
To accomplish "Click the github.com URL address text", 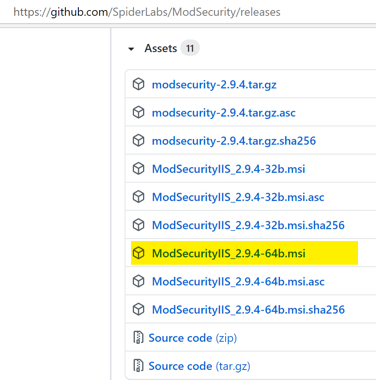I will [x=147, y=12].
